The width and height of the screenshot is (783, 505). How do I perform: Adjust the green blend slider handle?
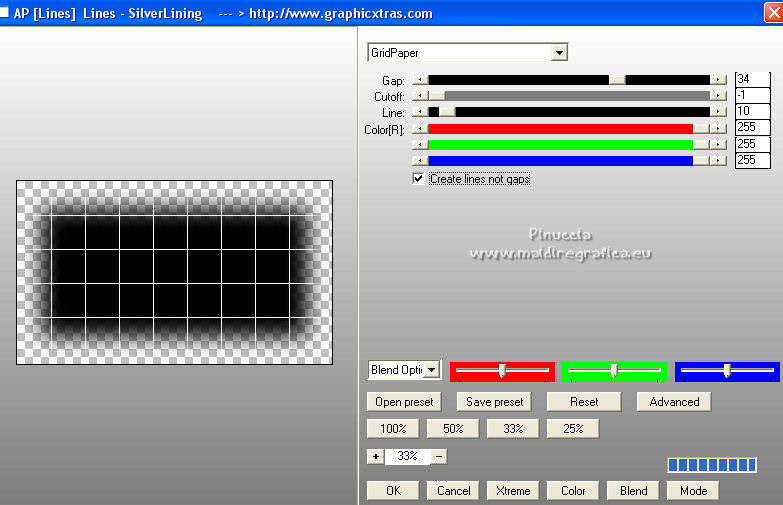click(x=614, y=370)
